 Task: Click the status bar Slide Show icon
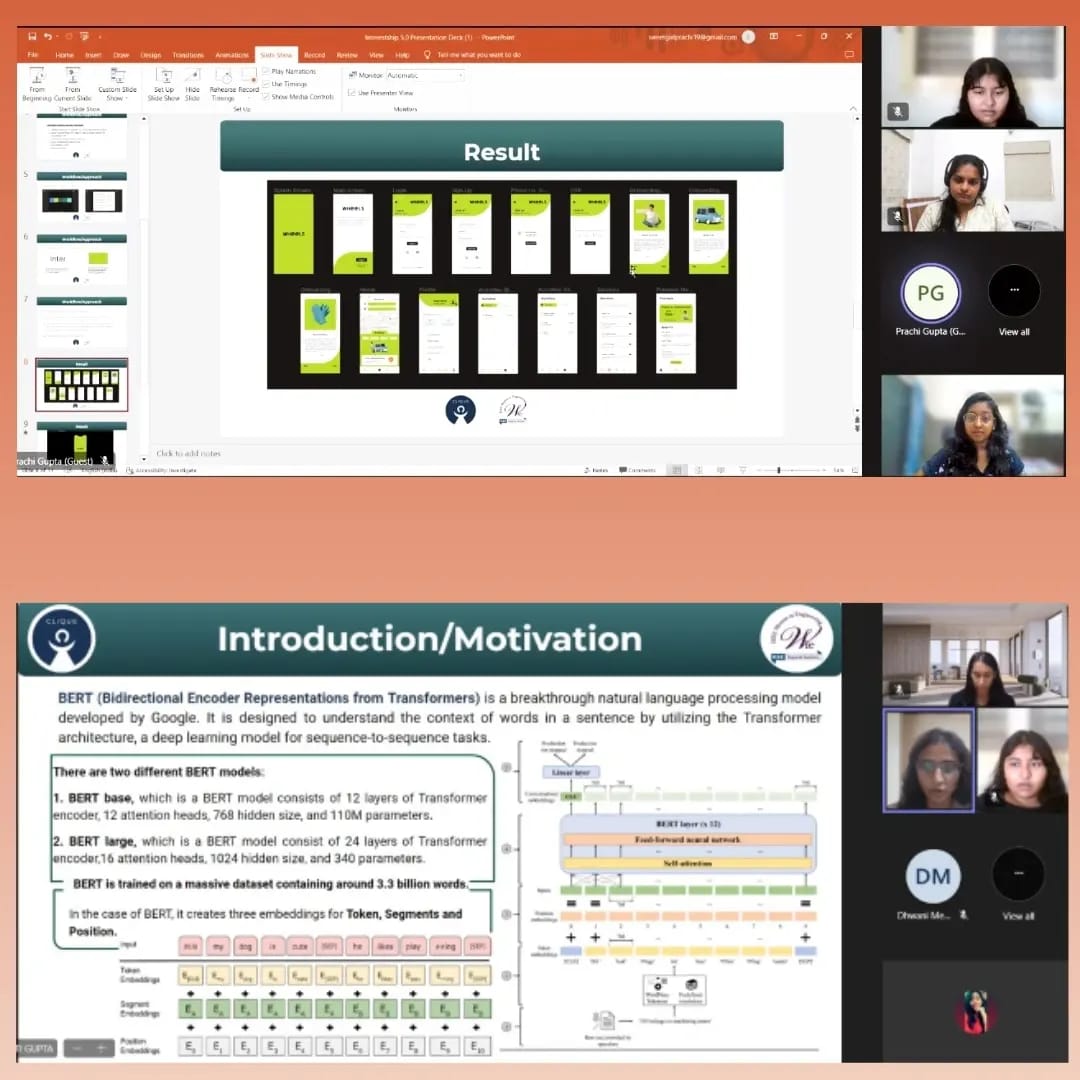pyautogui.click(x=742, y=470)
